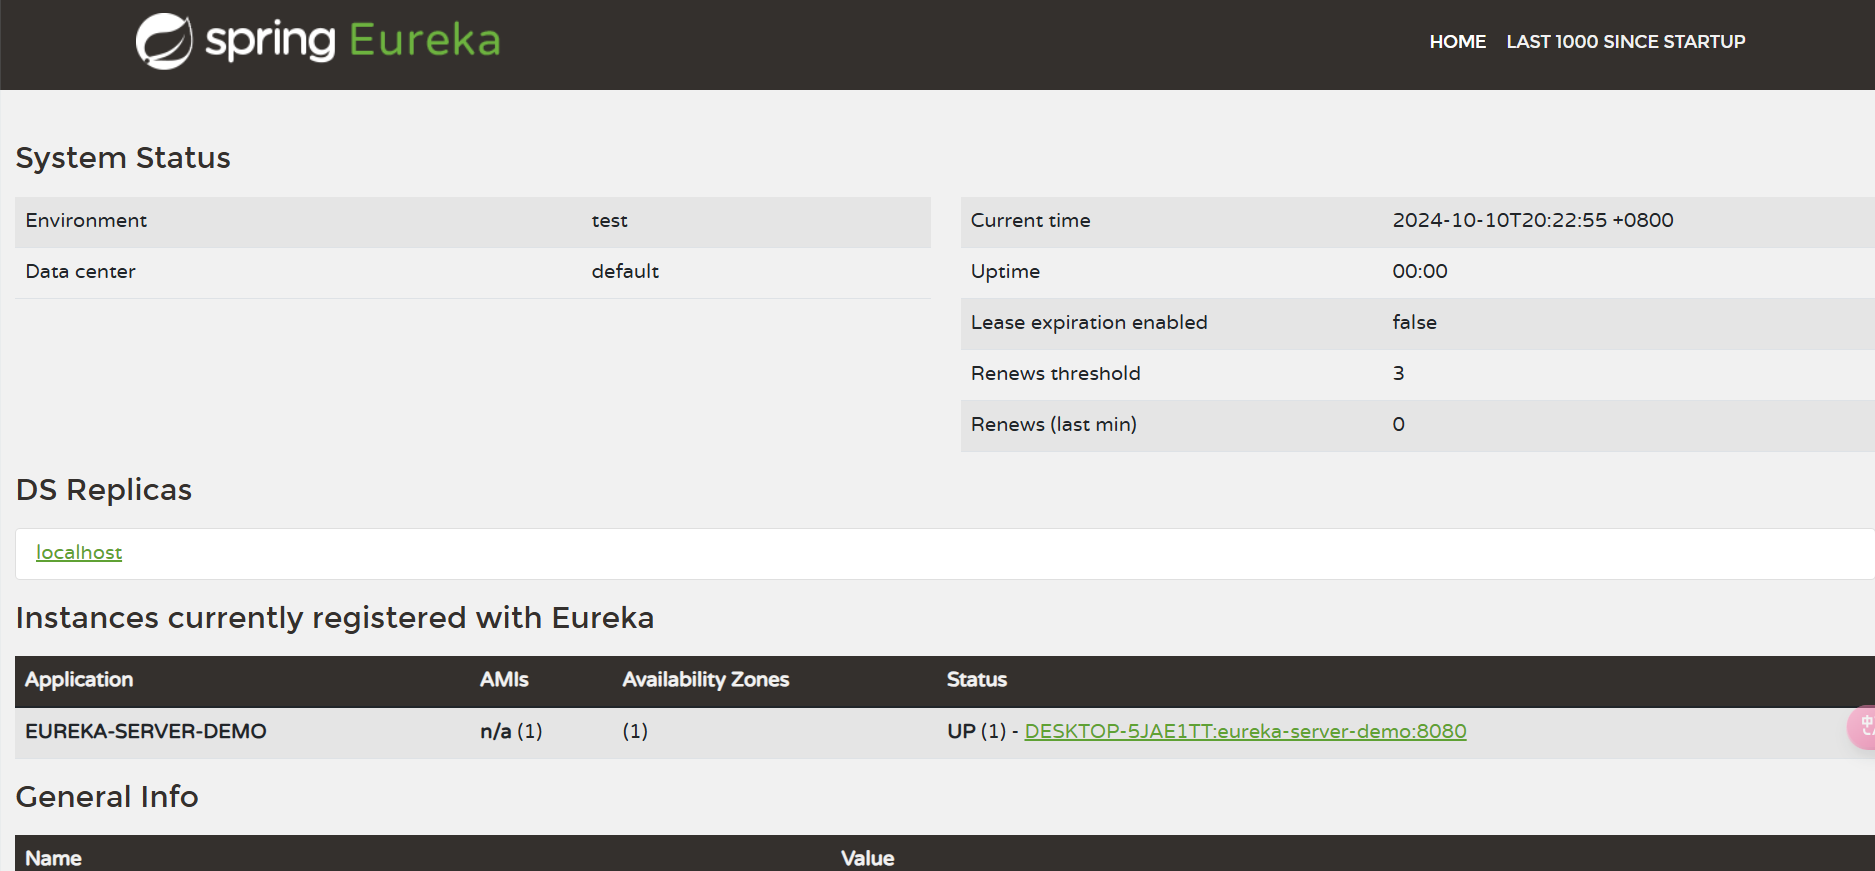Select the Renews threshold label
The image size is (1875, 871).
[x=1055, y=374]
